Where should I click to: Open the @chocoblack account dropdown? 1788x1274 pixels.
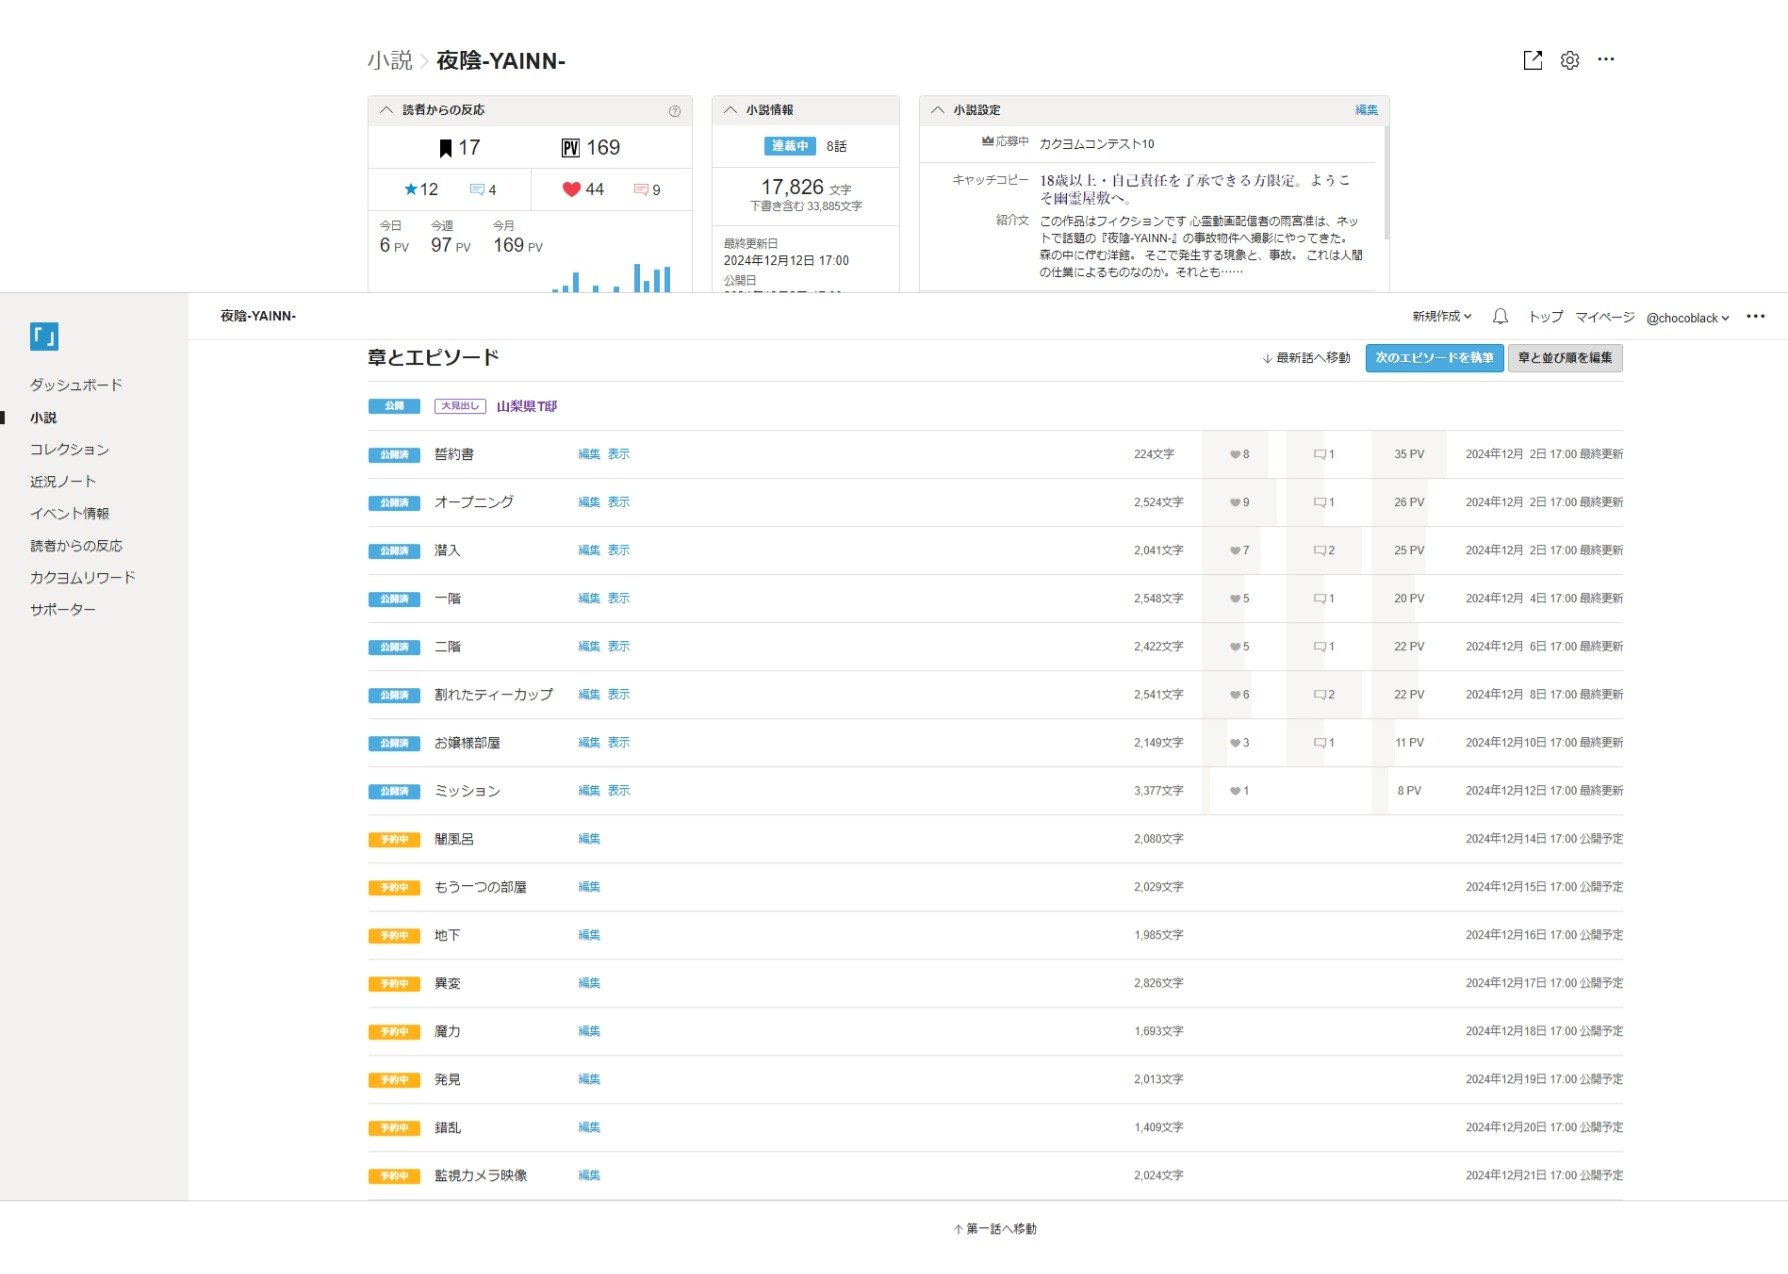pos(1687,318)
